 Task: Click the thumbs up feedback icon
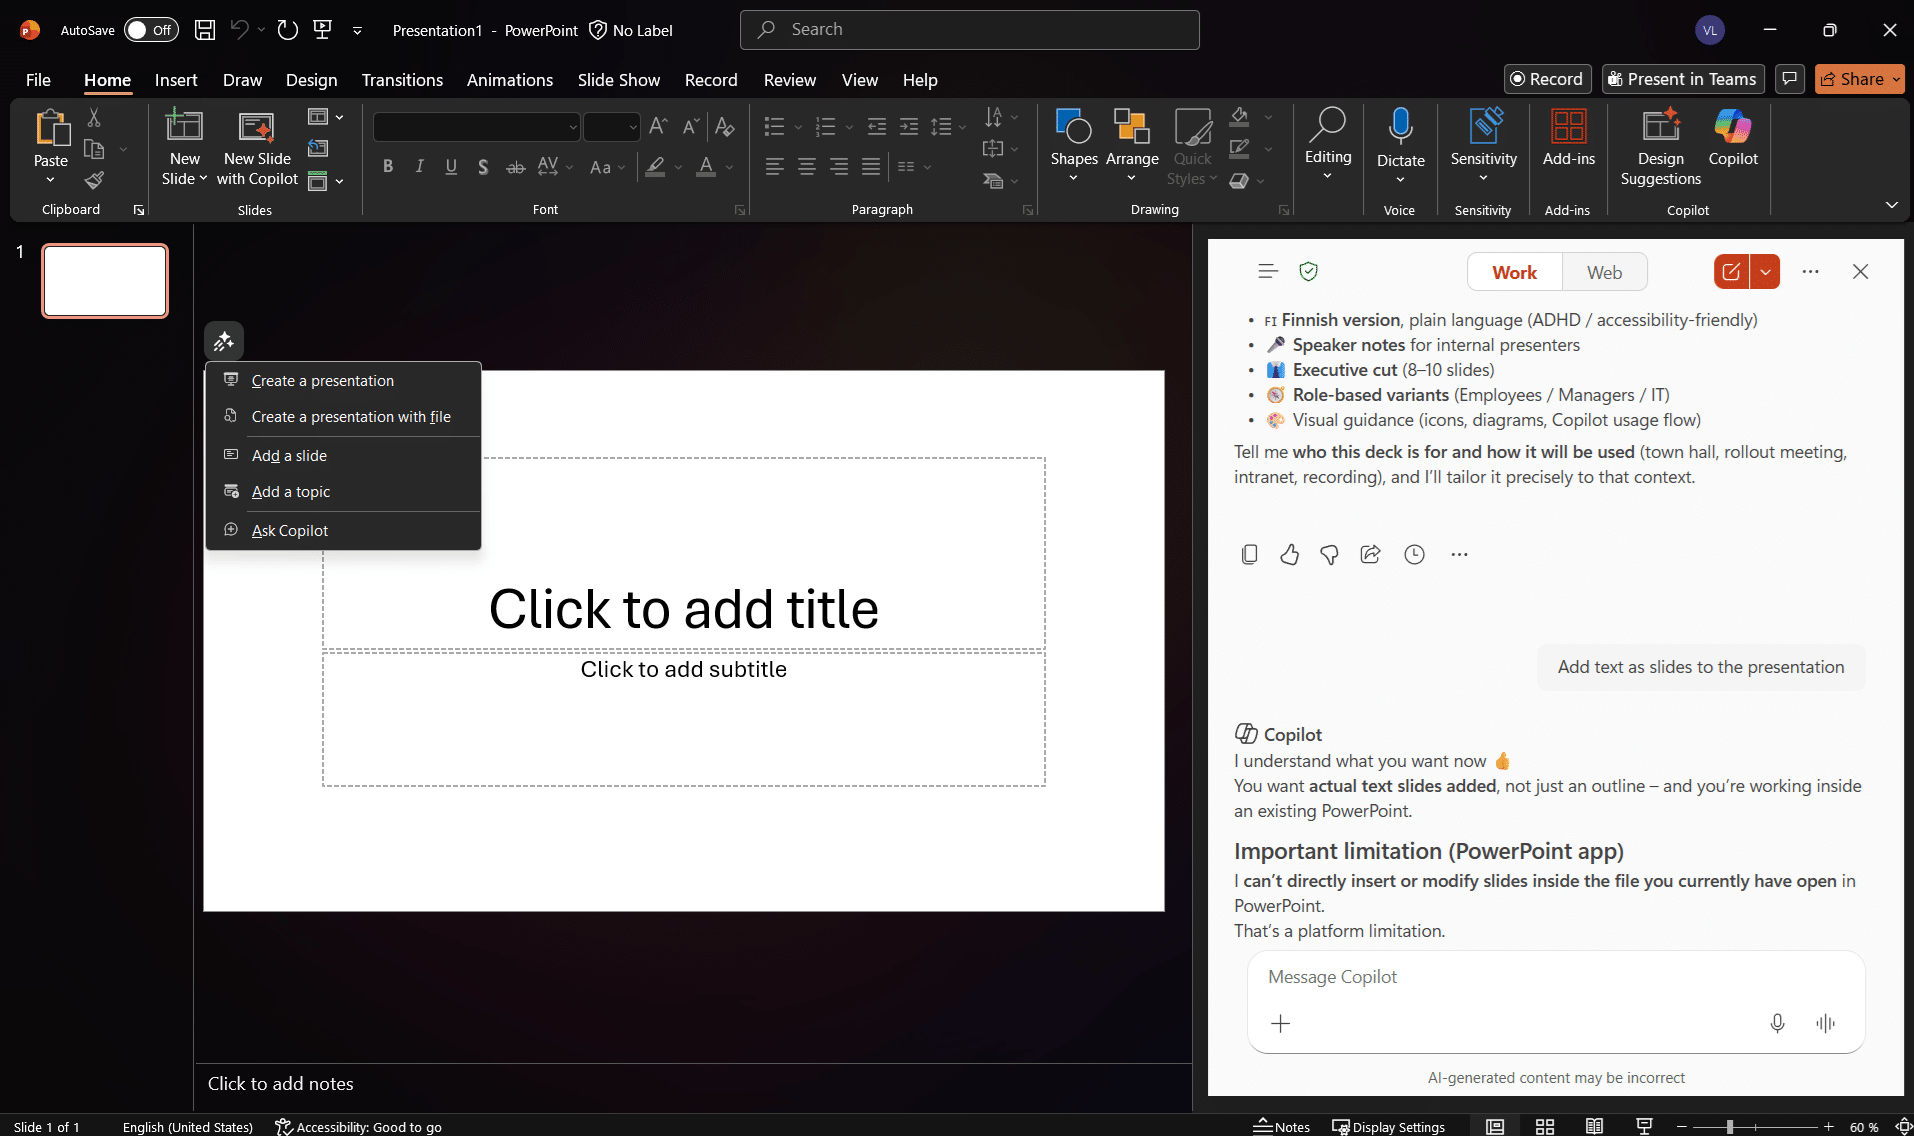click(1289, 554)
